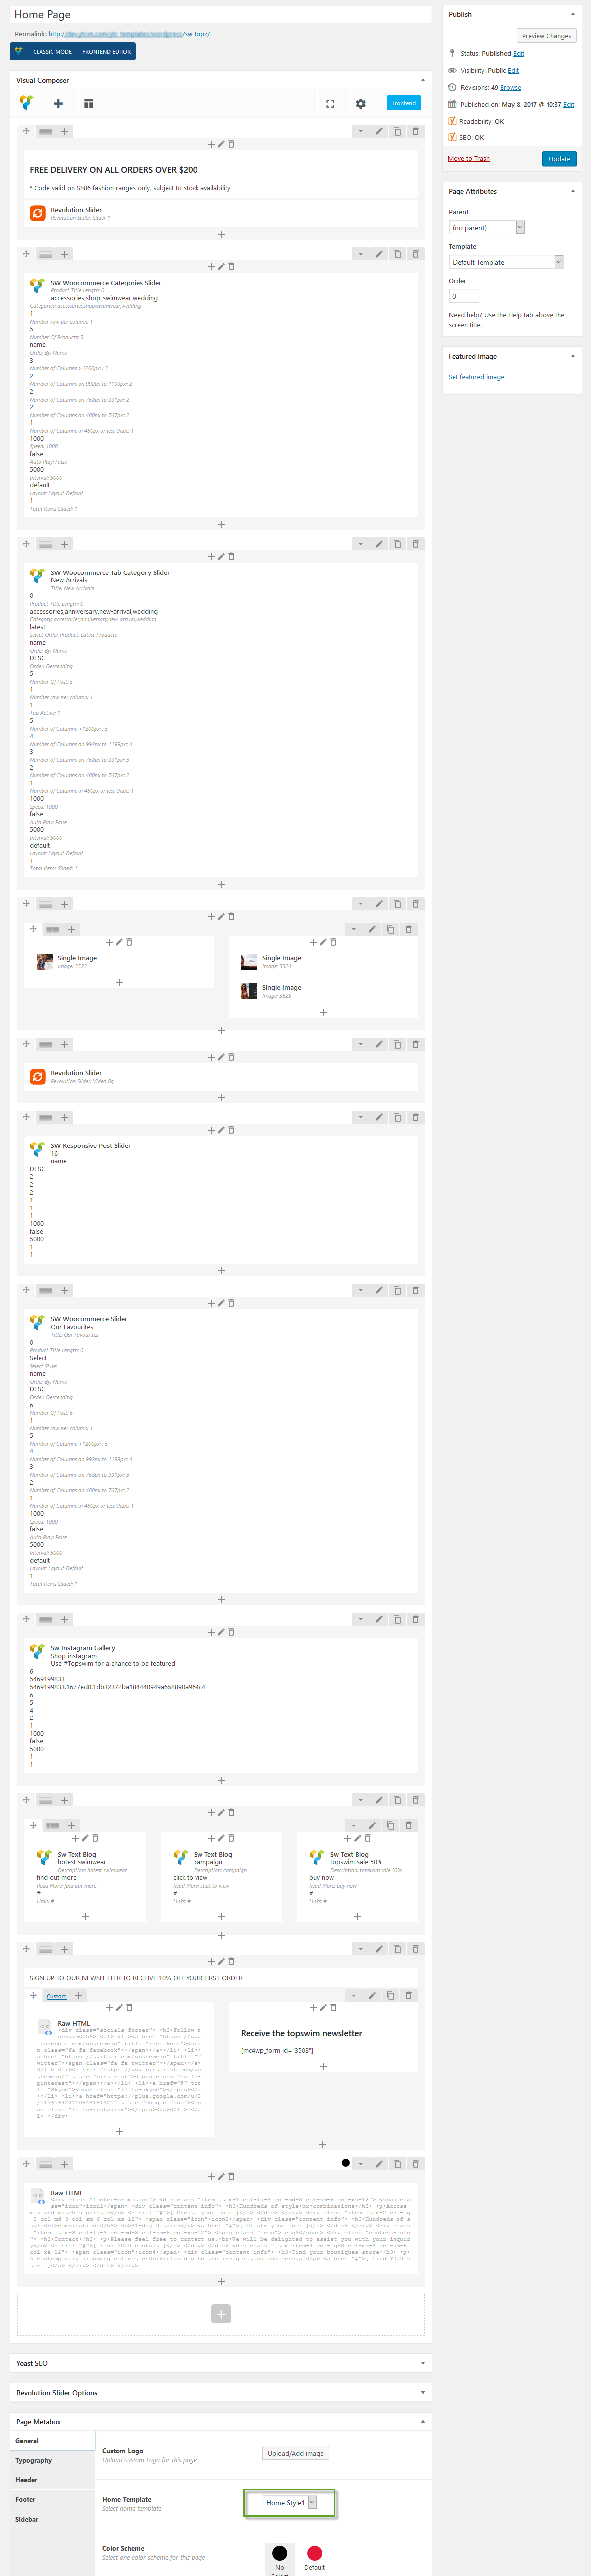The height and width of the screenshot is (2576, 591).
Task: Collapse the Page Attributes panel
Action: pyautogui.click(x=572, y=191)
